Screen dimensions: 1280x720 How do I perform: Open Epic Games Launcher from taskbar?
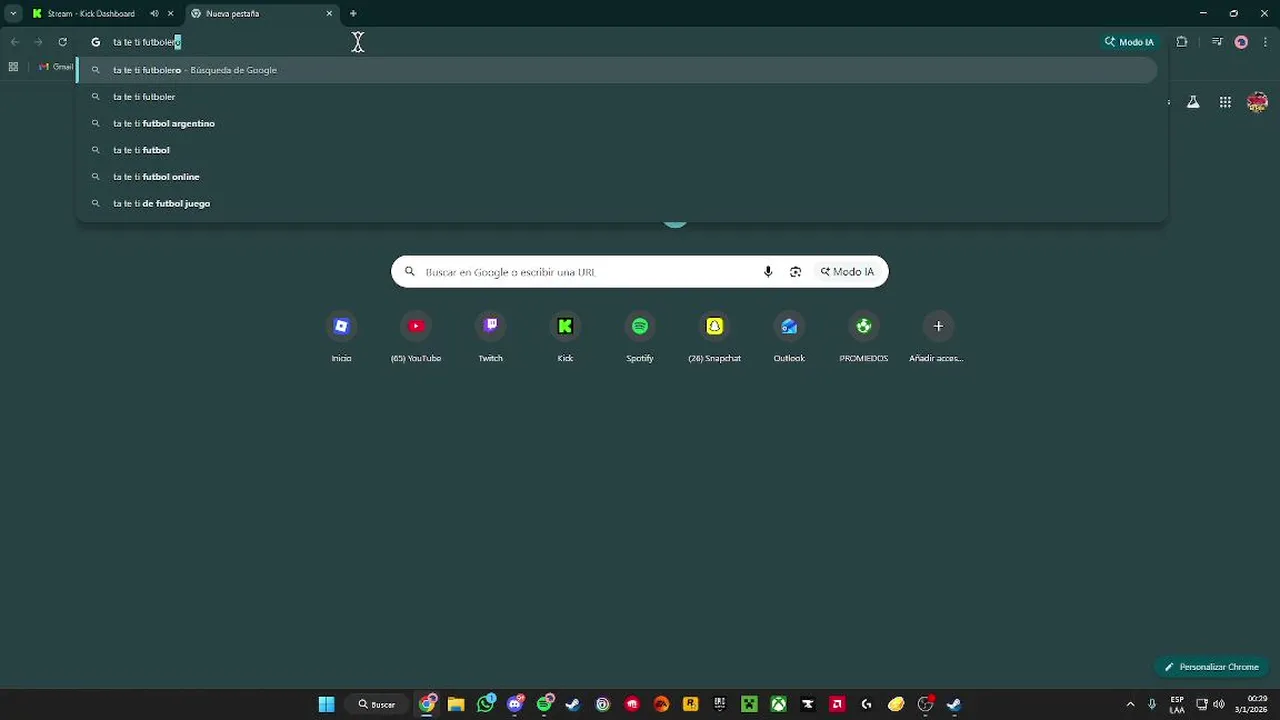point(720,704)
